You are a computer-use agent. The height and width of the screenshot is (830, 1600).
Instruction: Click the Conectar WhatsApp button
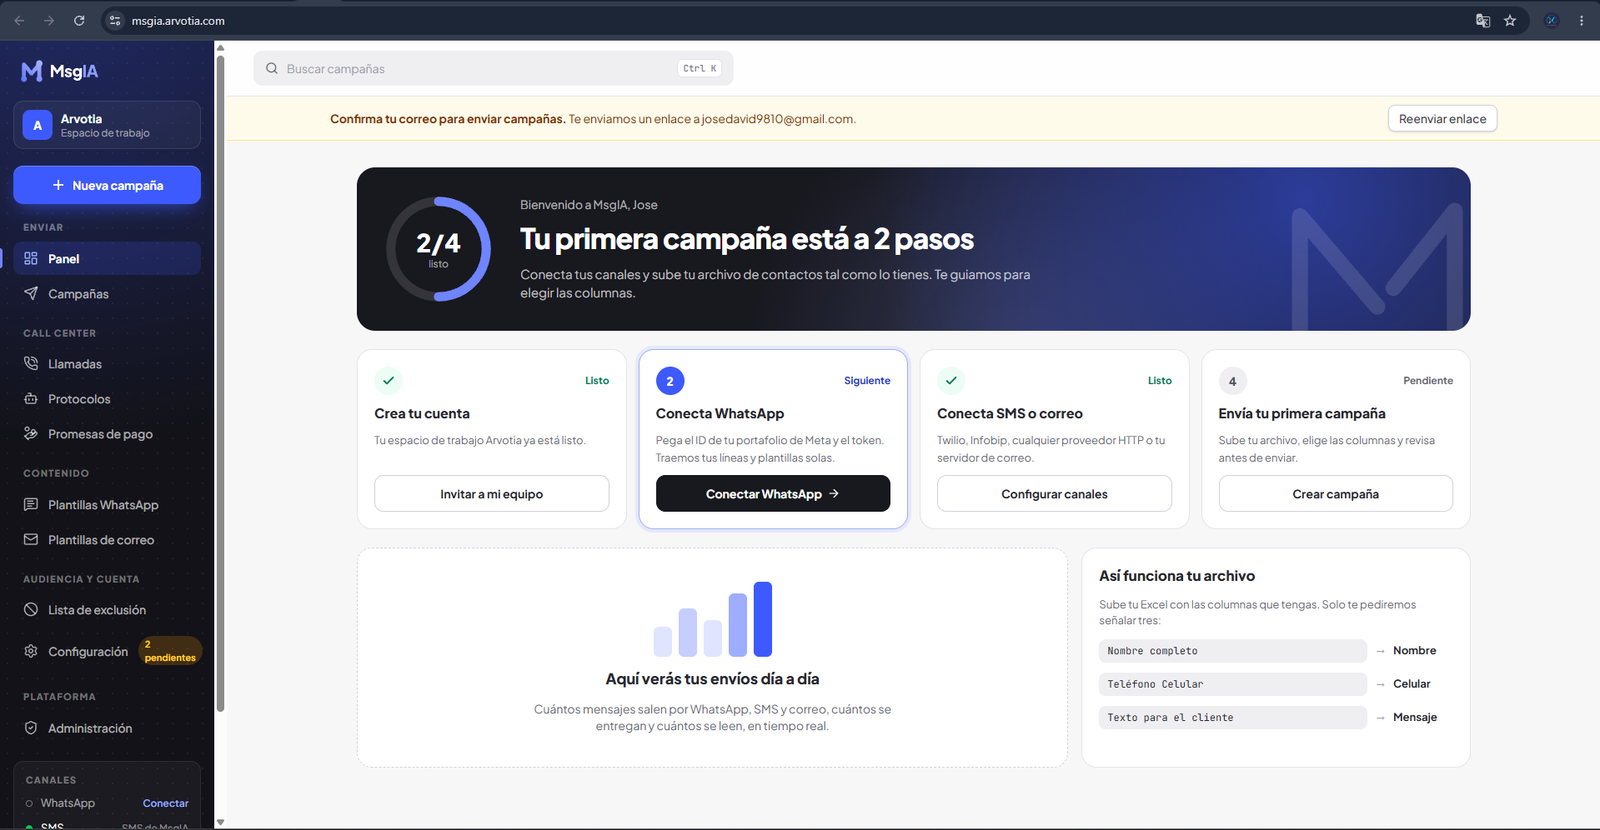[x=773, y=494]
